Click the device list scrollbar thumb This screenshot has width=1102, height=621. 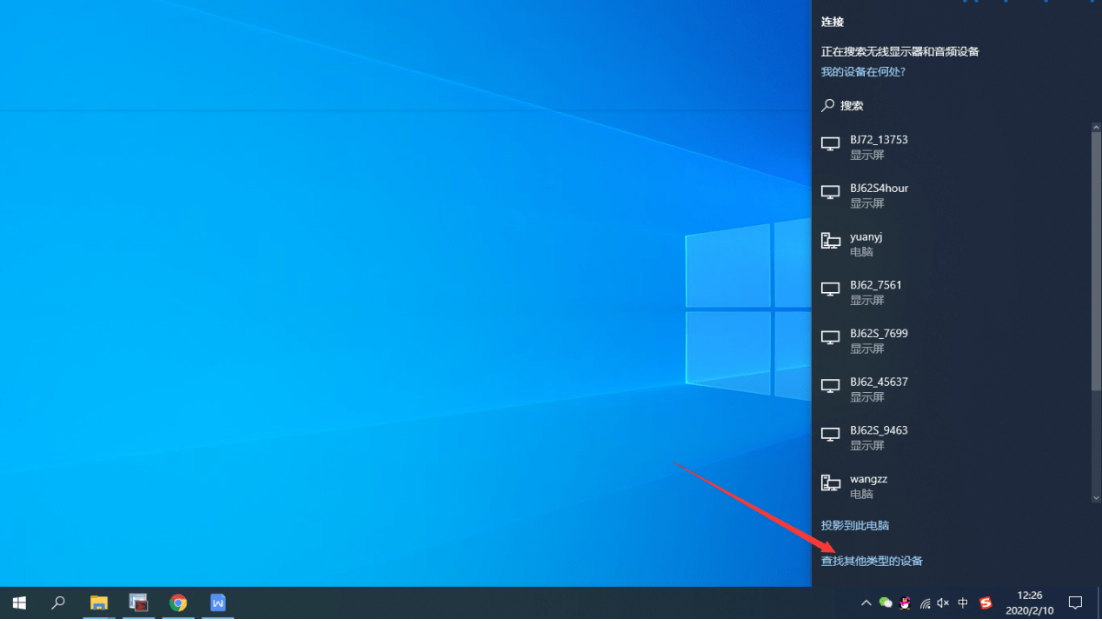tap(1096, 261)
